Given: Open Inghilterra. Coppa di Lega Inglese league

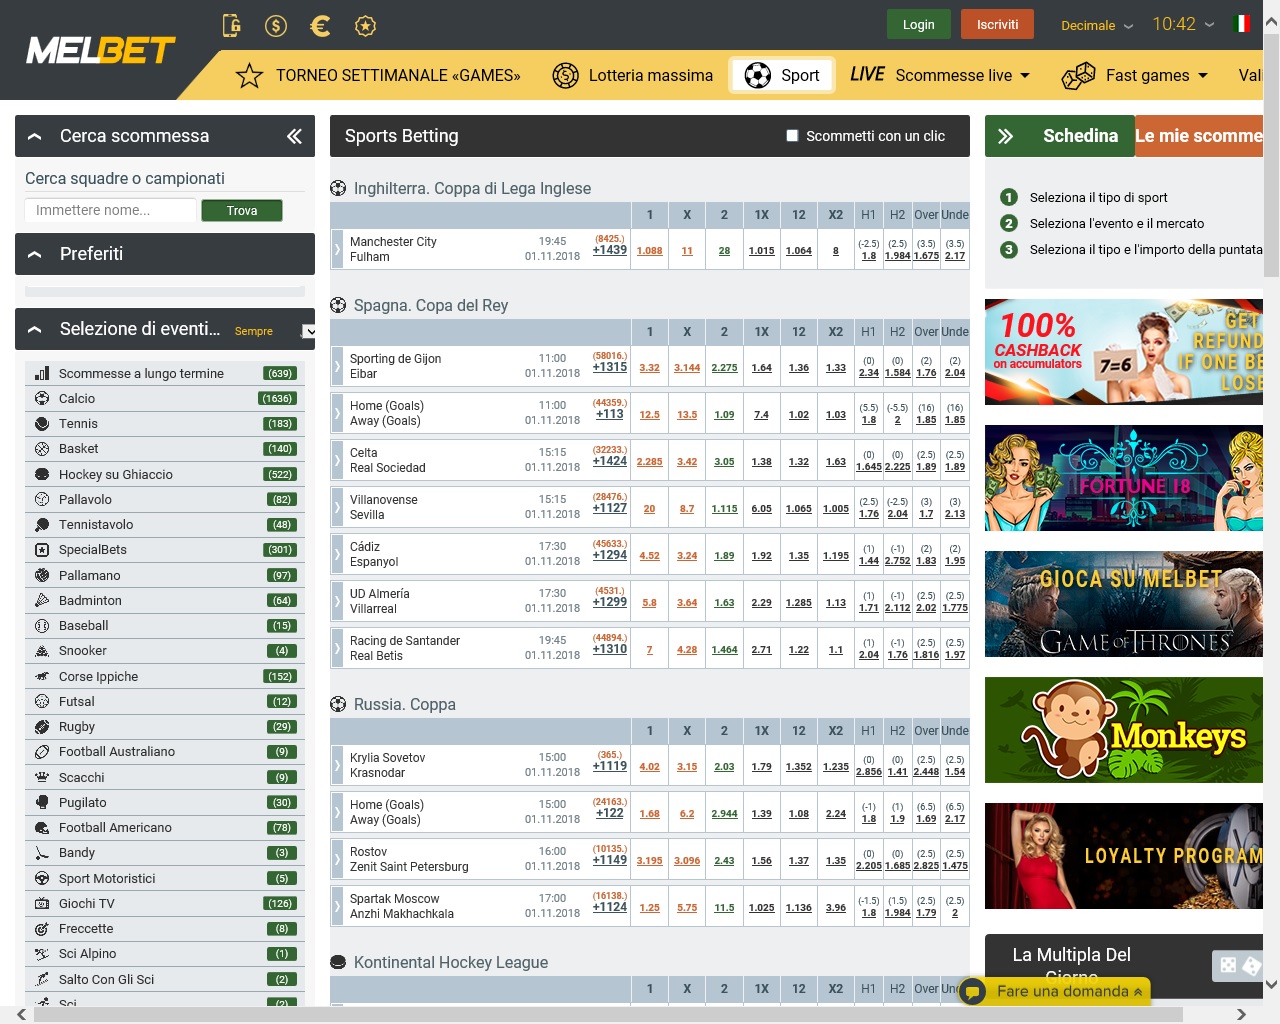Looking at the screenshot, I should tap(472, 188).
